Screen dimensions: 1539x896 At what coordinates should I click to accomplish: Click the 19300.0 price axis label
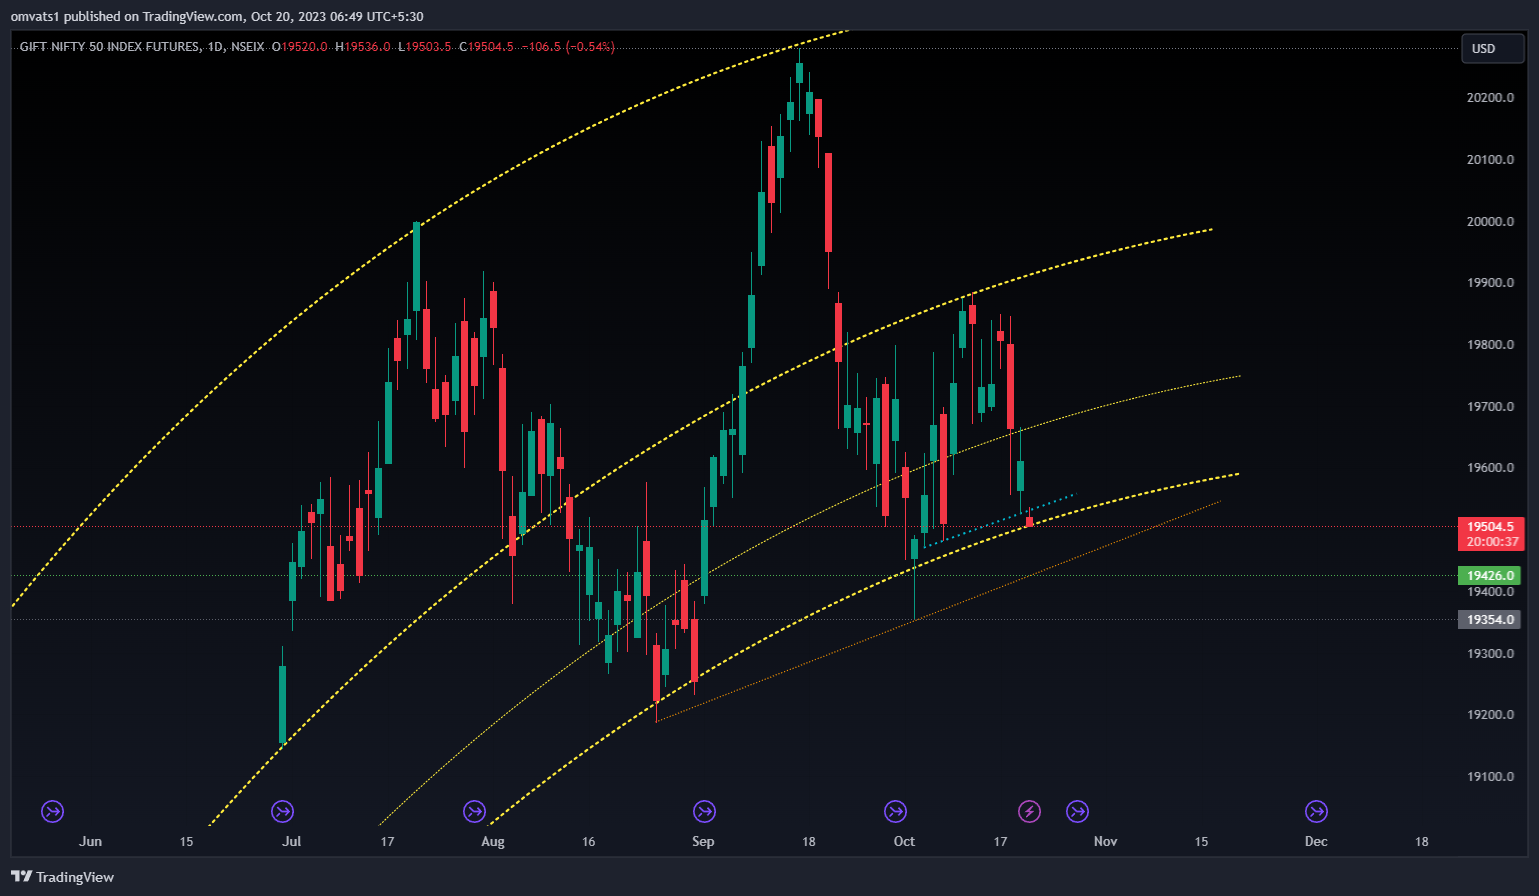(1490, 654)
